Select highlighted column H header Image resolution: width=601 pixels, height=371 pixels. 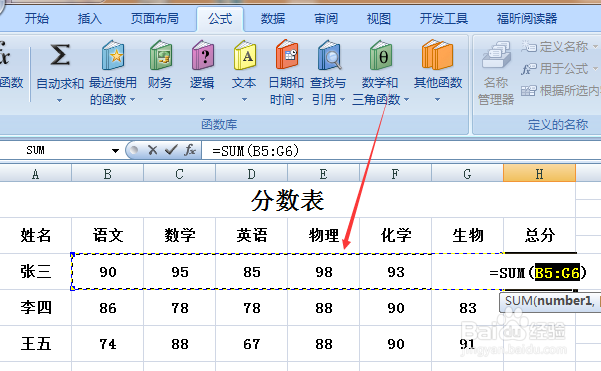[539, 174]
